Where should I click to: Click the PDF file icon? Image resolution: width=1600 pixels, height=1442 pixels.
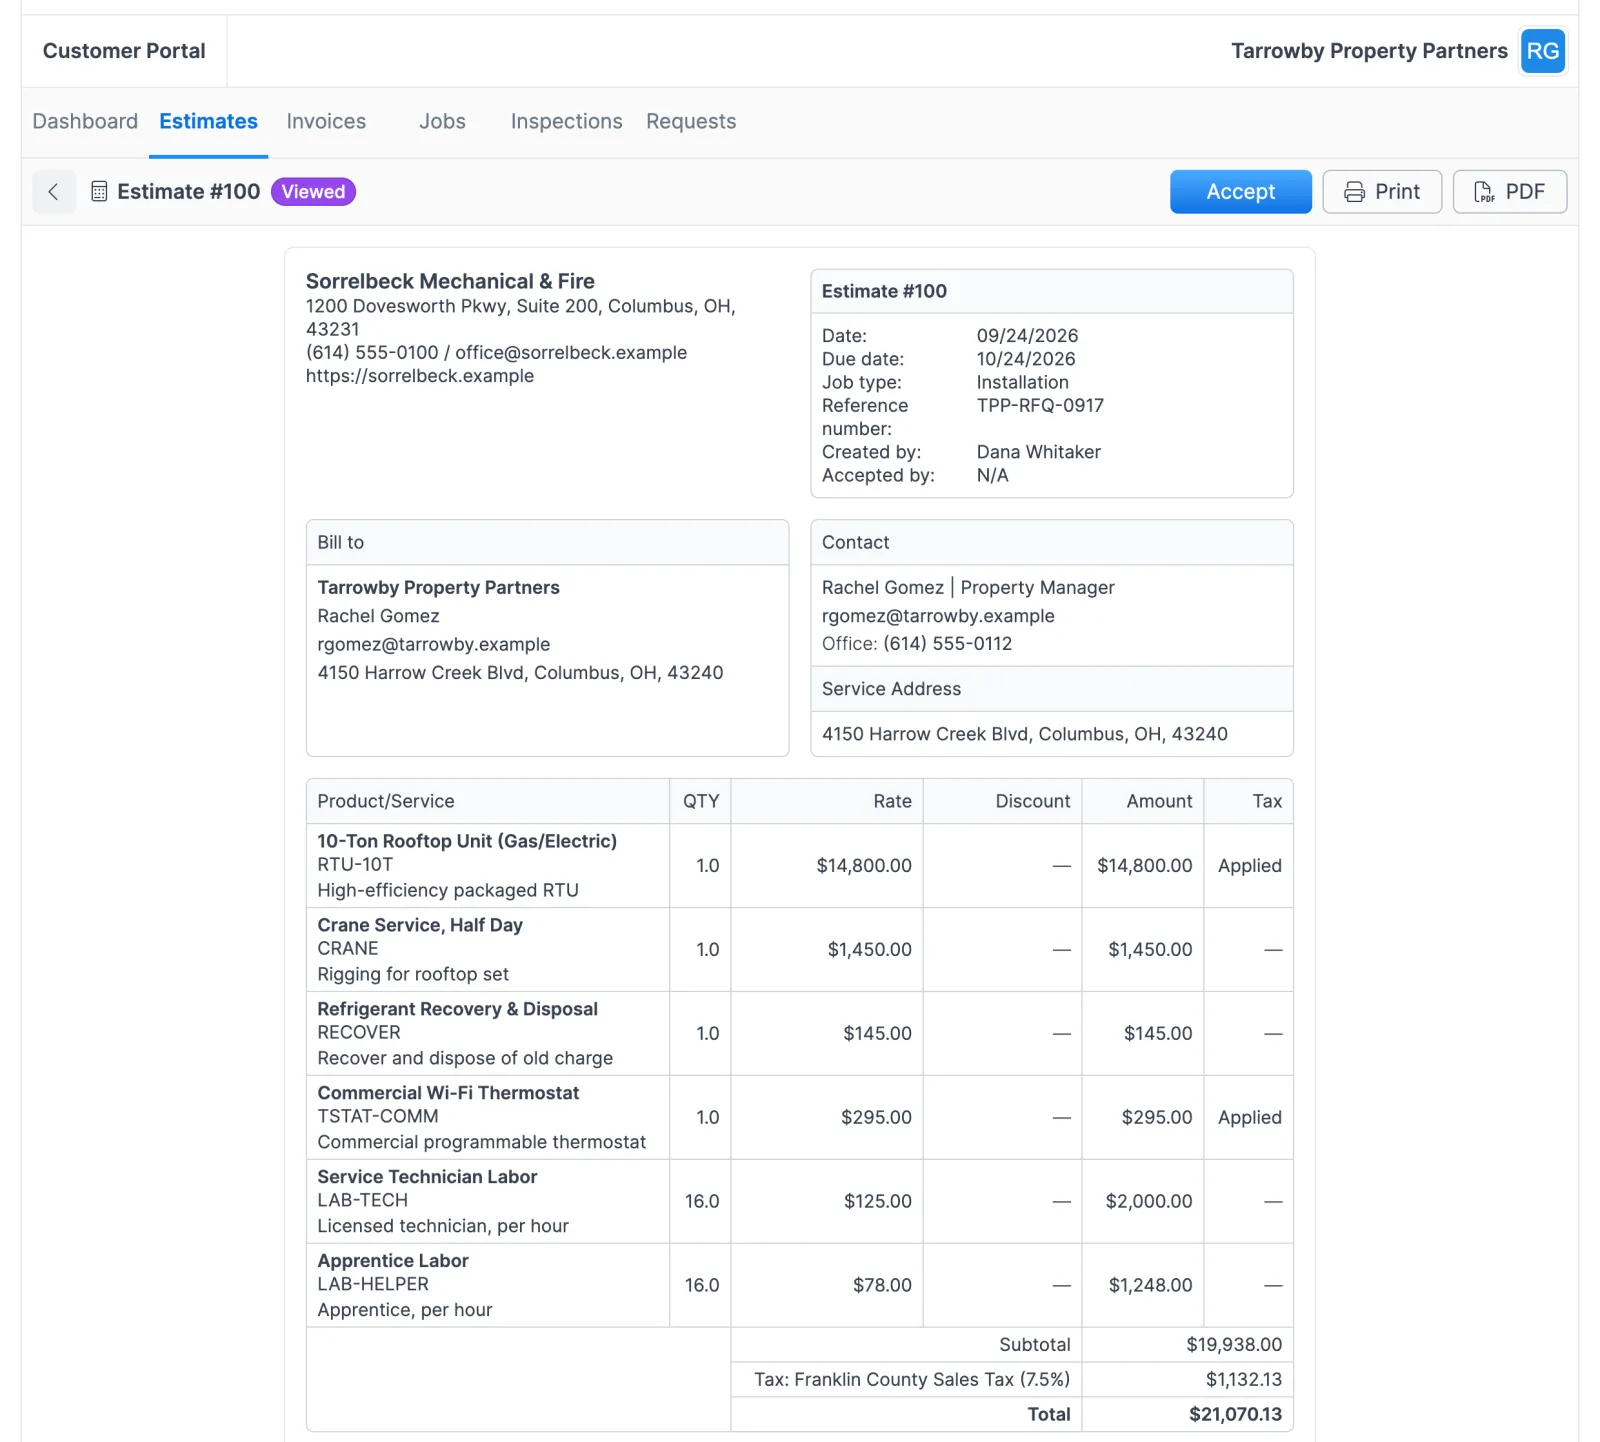pos(1485,192)
